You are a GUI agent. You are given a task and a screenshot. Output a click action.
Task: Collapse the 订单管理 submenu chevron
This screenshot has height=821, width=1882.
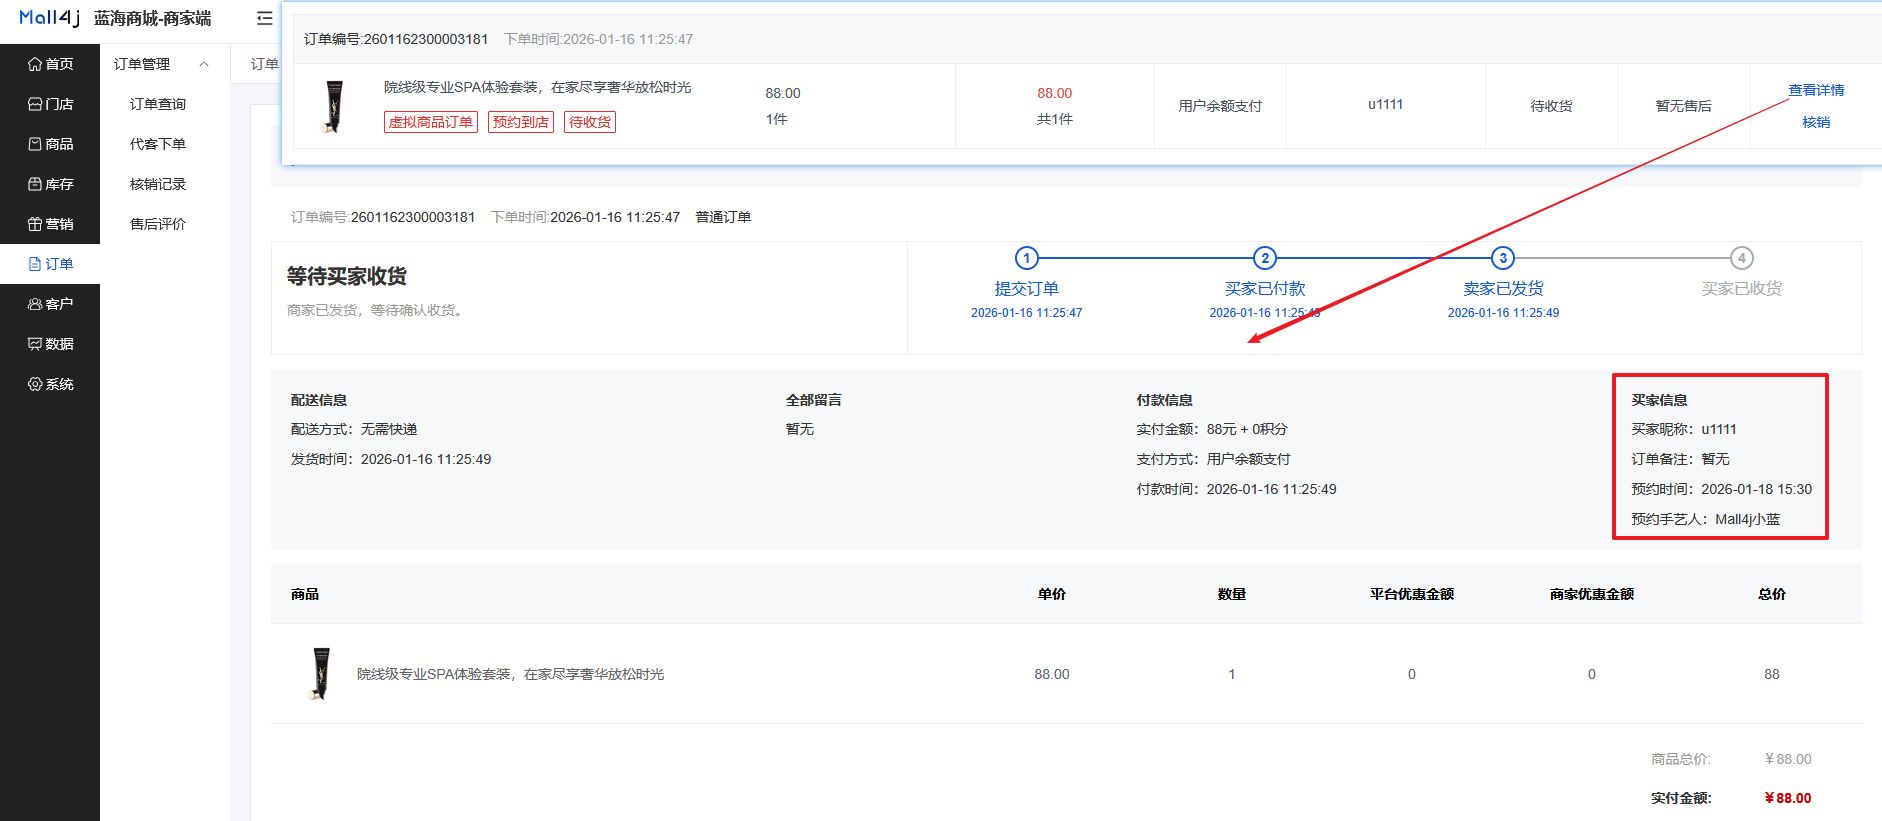tap(204, 64)
